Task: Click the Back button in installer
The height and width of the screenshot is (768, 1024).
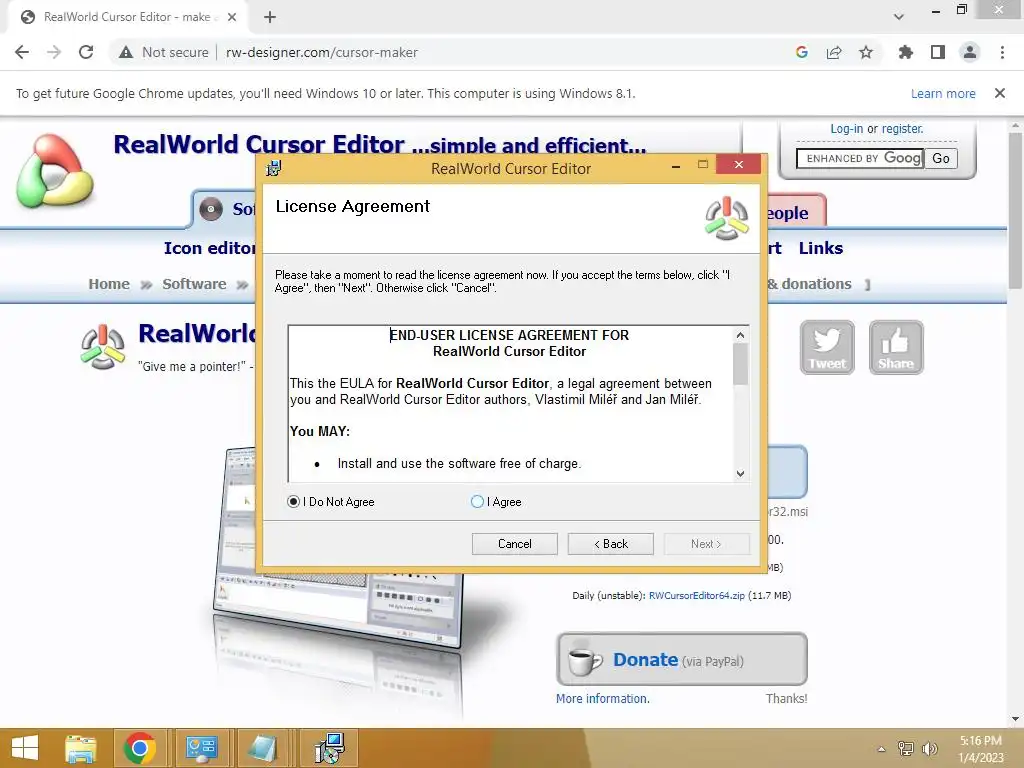Action: 611,544
